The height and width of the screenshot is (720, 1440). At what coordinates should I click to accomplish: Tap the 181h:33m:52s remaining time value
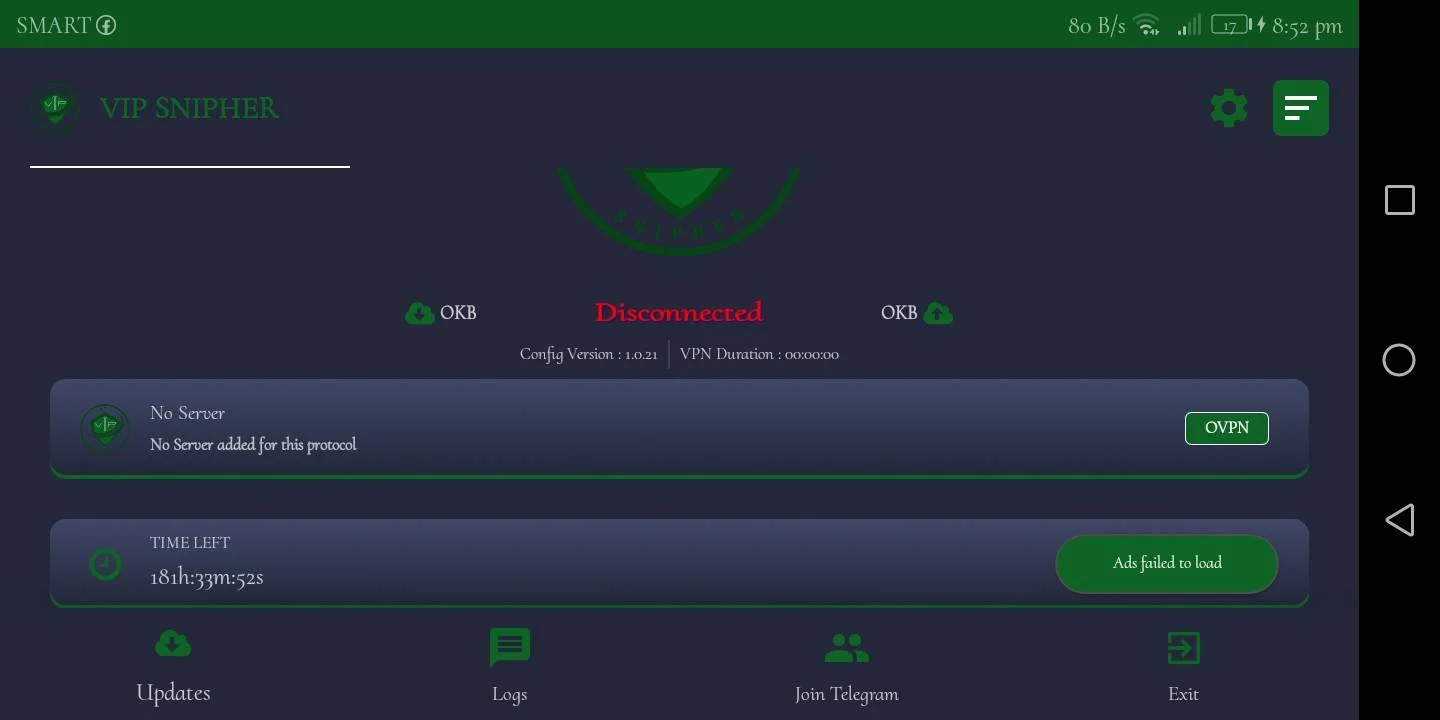click(207, 577)
